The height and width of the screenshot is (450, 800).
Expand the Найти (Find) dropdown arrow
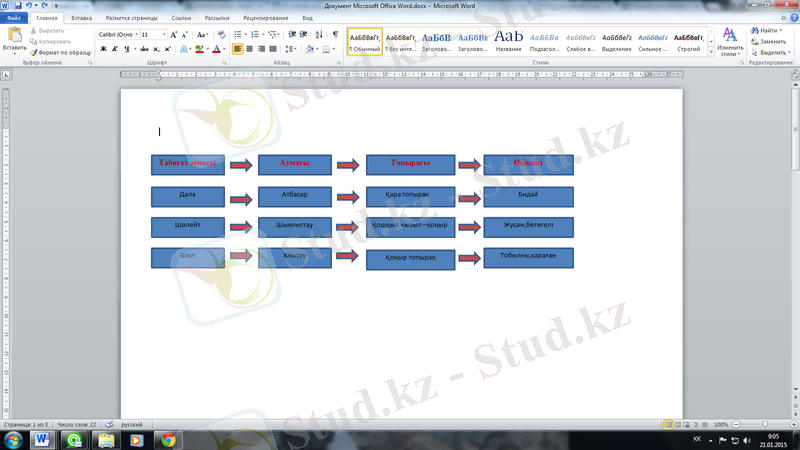(x=784, y=31)
